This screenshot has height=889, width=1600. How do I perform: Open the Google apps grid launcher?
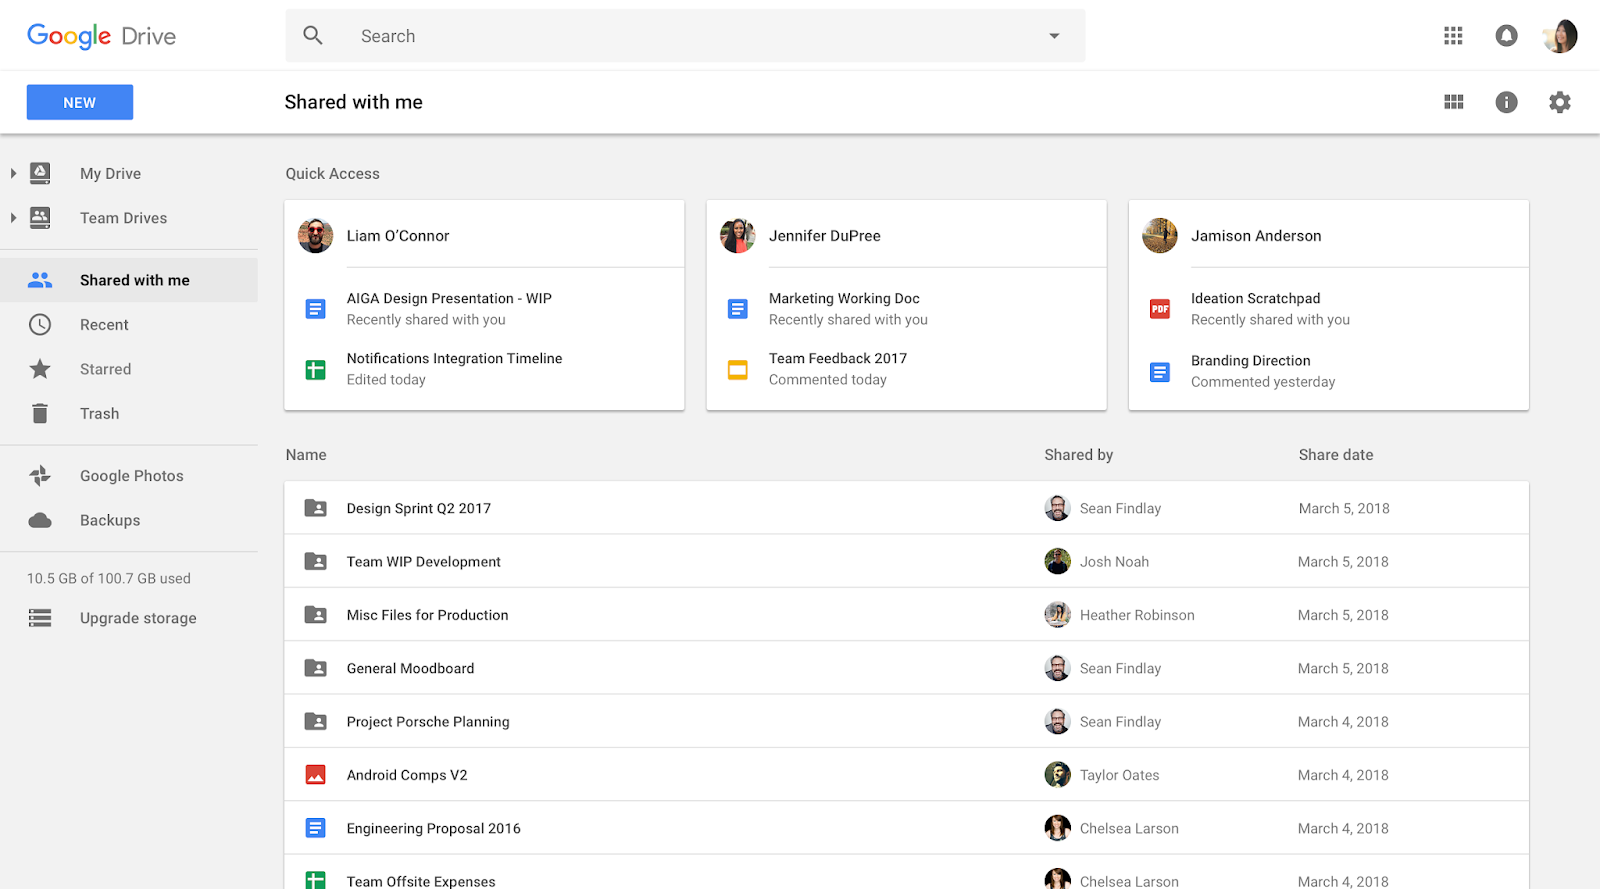tap(1453, 36)
